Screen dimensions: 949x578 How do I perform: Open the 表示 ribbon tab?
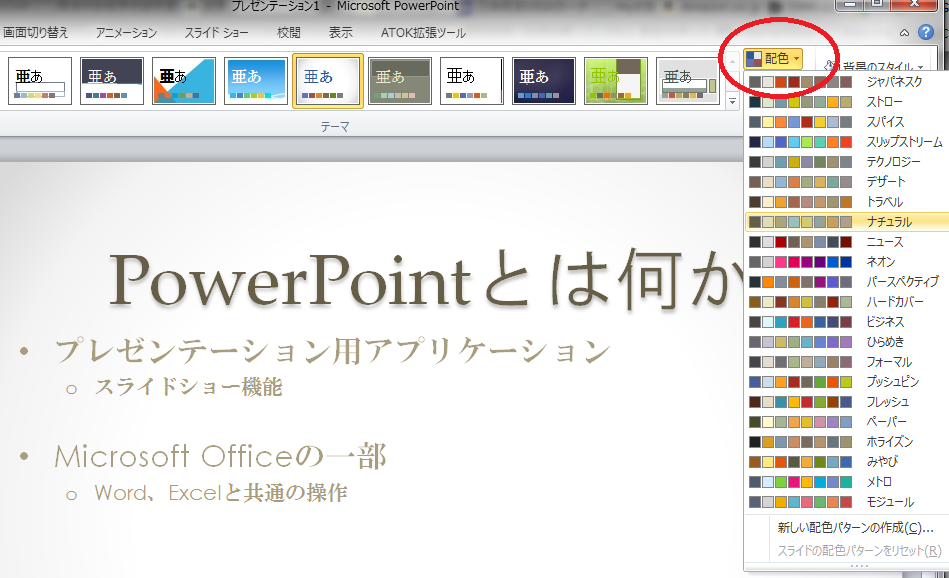tap(340, 33)
